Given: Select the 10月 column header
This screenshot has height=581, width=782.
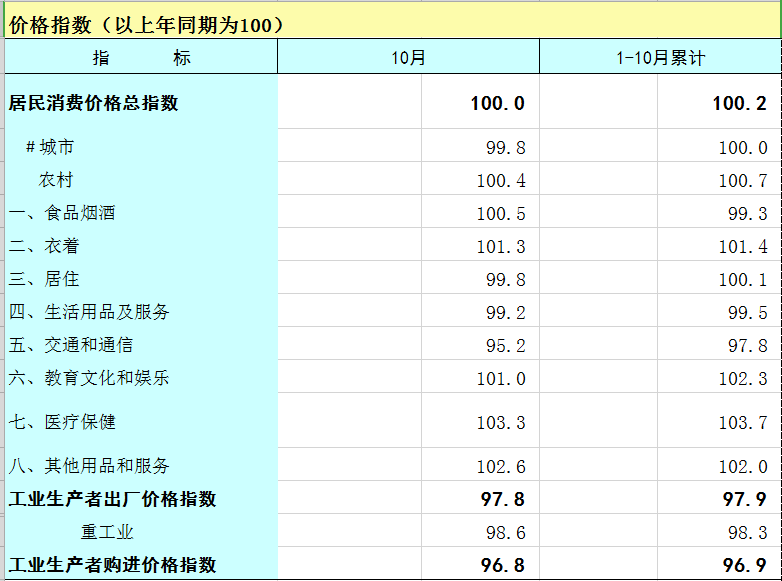Looking at the screenshot, I should pos(408,58).
